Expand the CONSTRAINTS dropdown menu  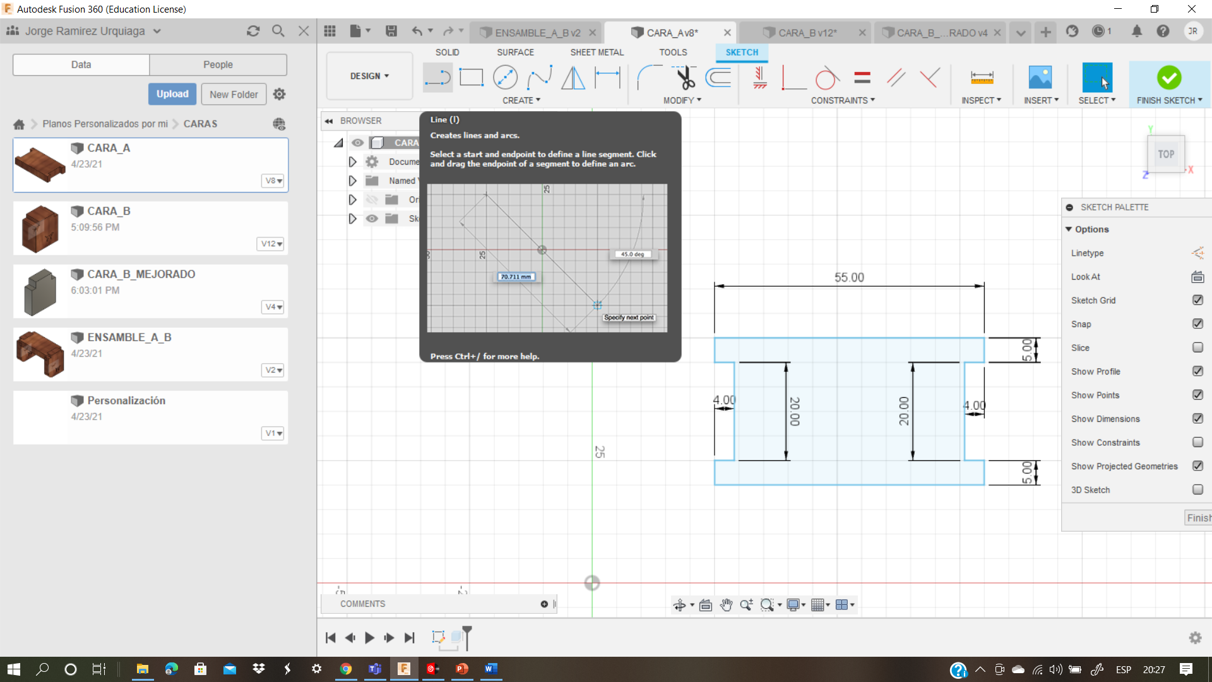click(x=843, y=100)
